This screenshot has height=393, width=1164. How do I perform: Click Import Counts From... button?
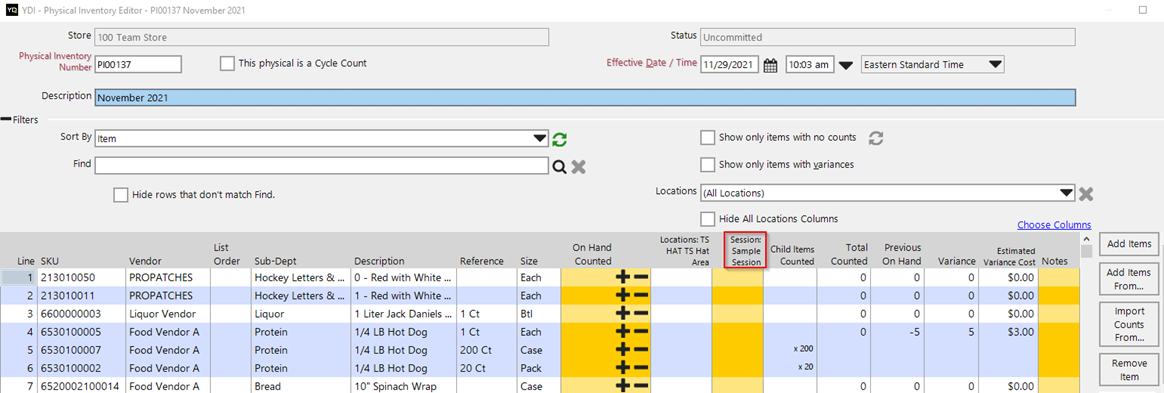pyautogui.click(x=1128, y=324)
